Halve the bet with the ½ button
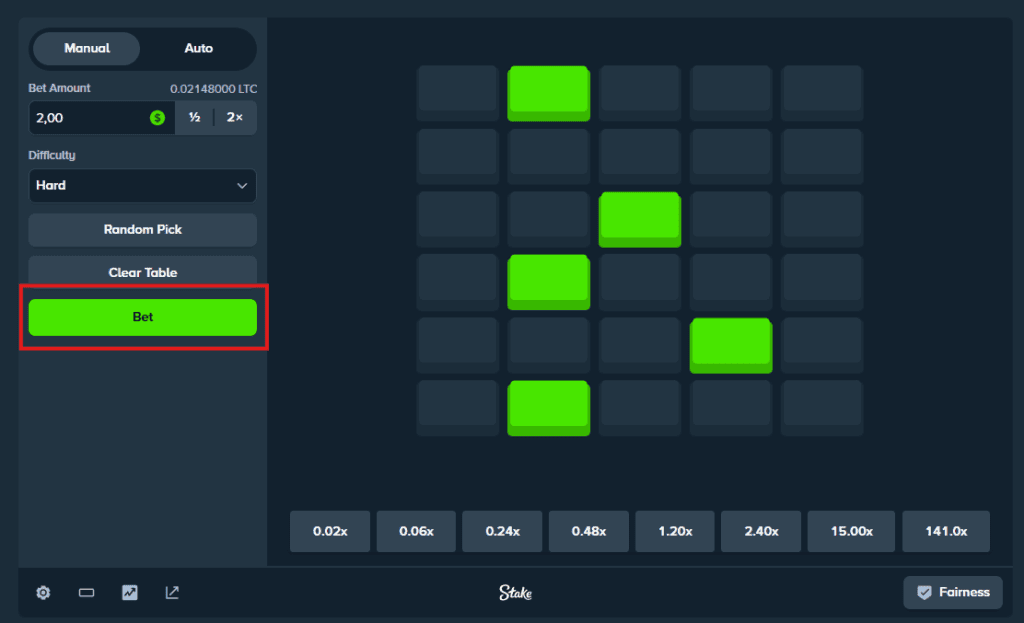The height and width of the screenshot is (623, 1024). click(x=193, y=117)
